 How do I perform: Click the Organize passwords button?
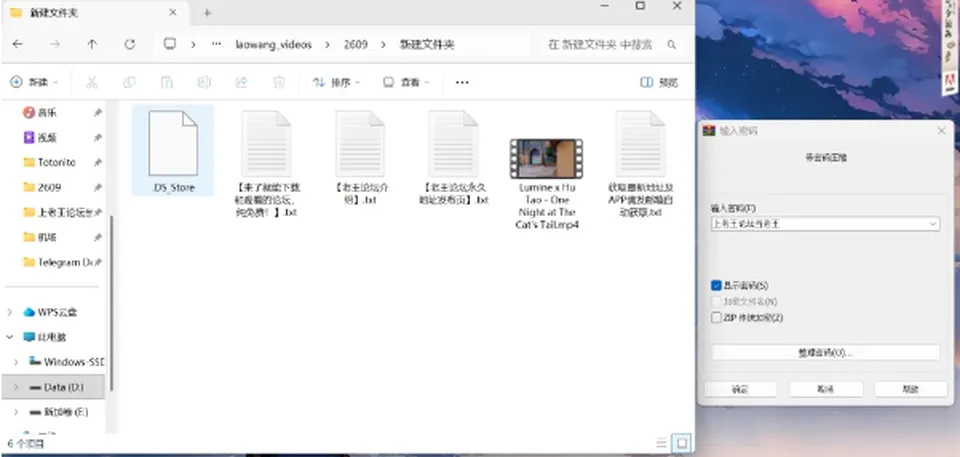(825, 353)
